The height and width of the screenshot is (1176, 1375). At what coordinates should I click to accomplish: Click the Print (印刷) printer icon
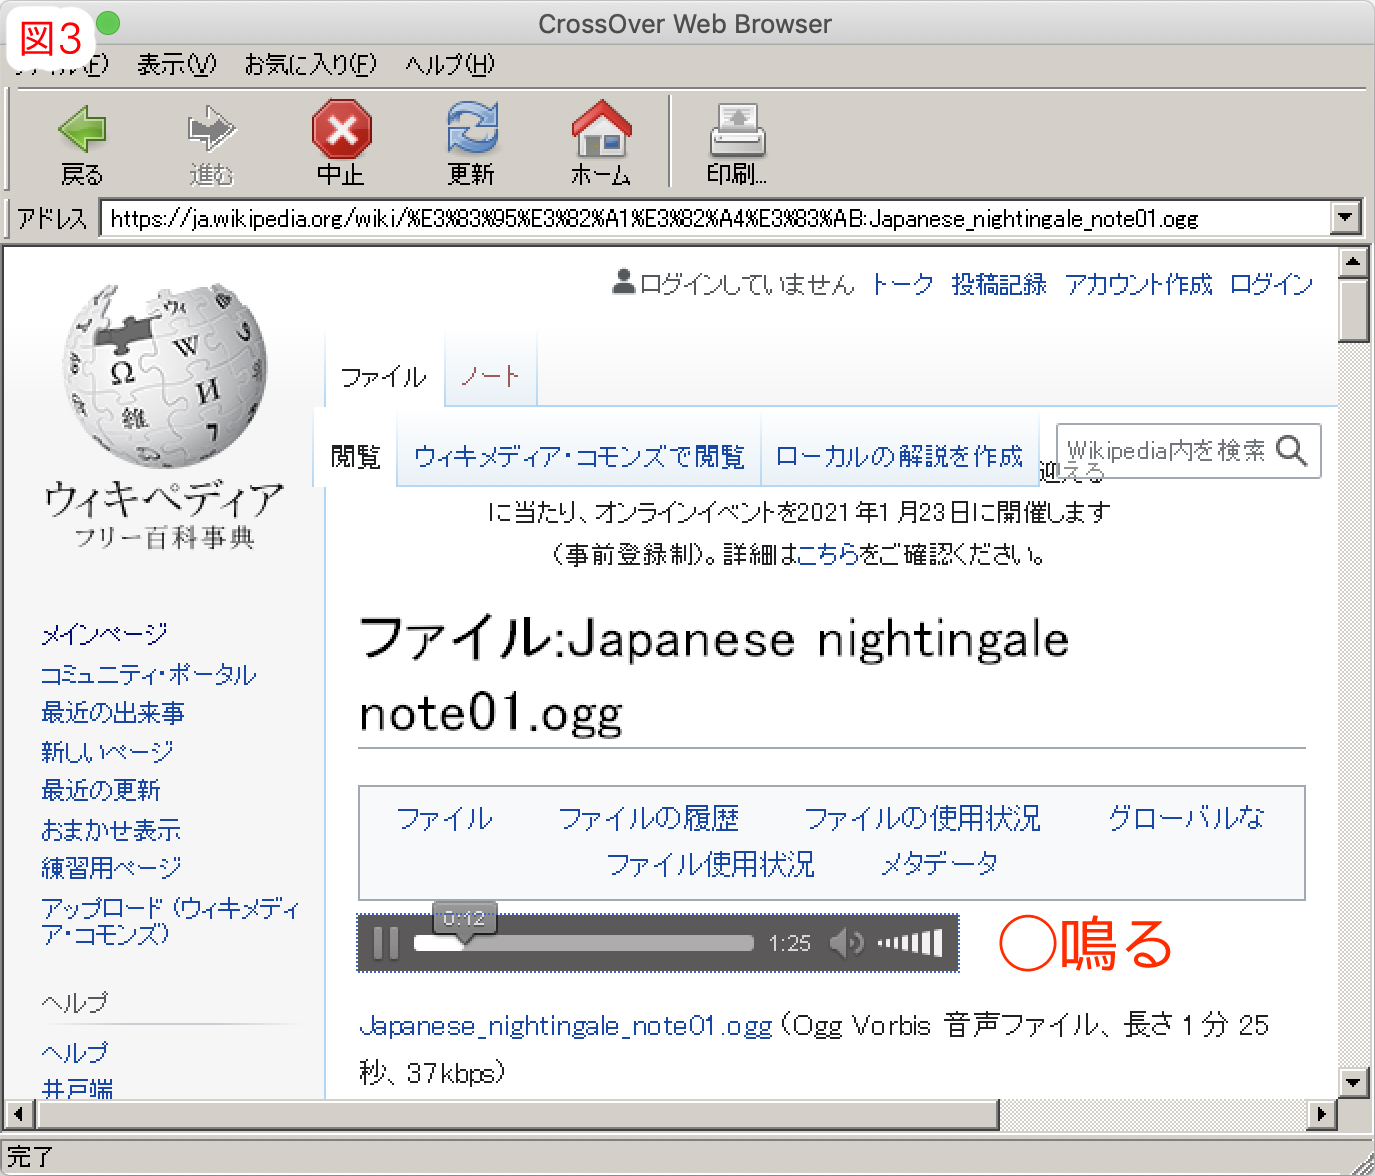click(x=737, y=130)
